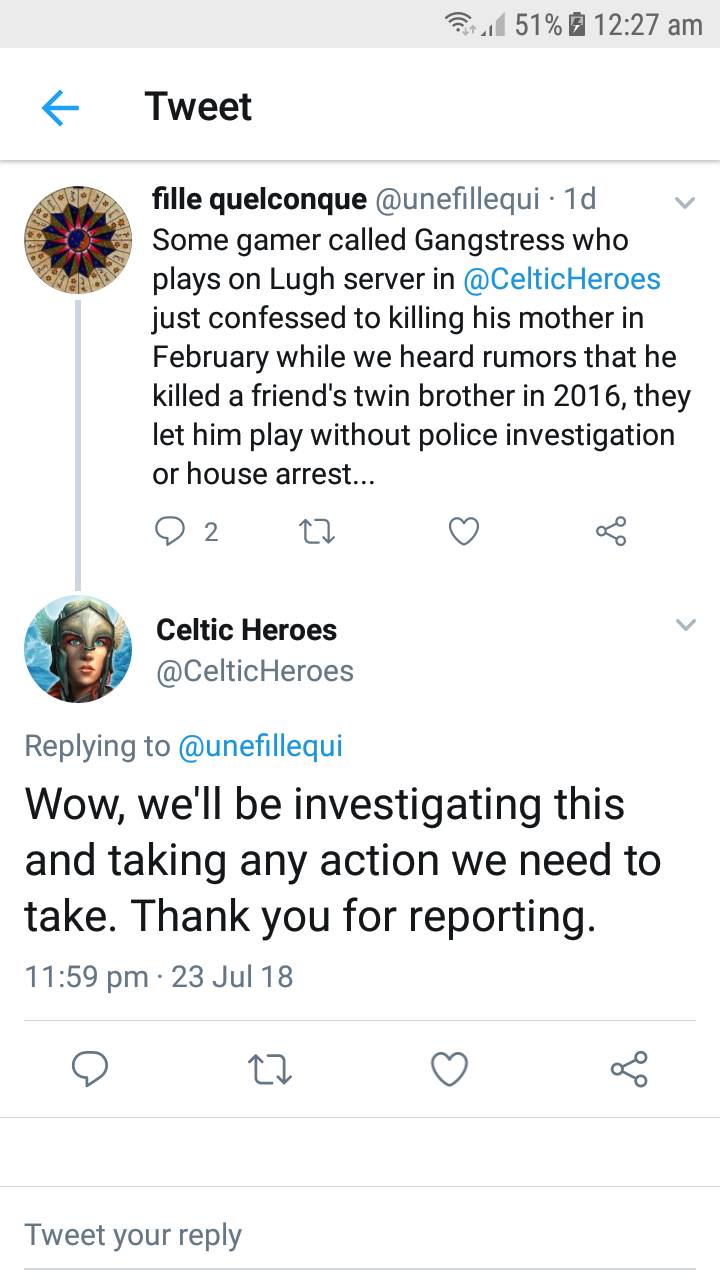
Task: View fille quelconque's profile picture
Action: pyautogui.click(x=78, y=239)
